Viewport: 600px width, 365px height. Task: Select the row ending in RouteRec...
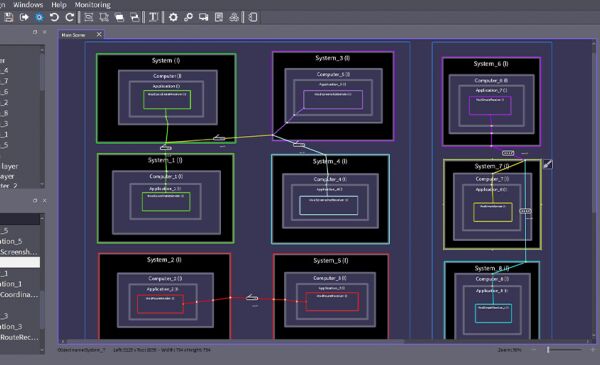(20, 337)
